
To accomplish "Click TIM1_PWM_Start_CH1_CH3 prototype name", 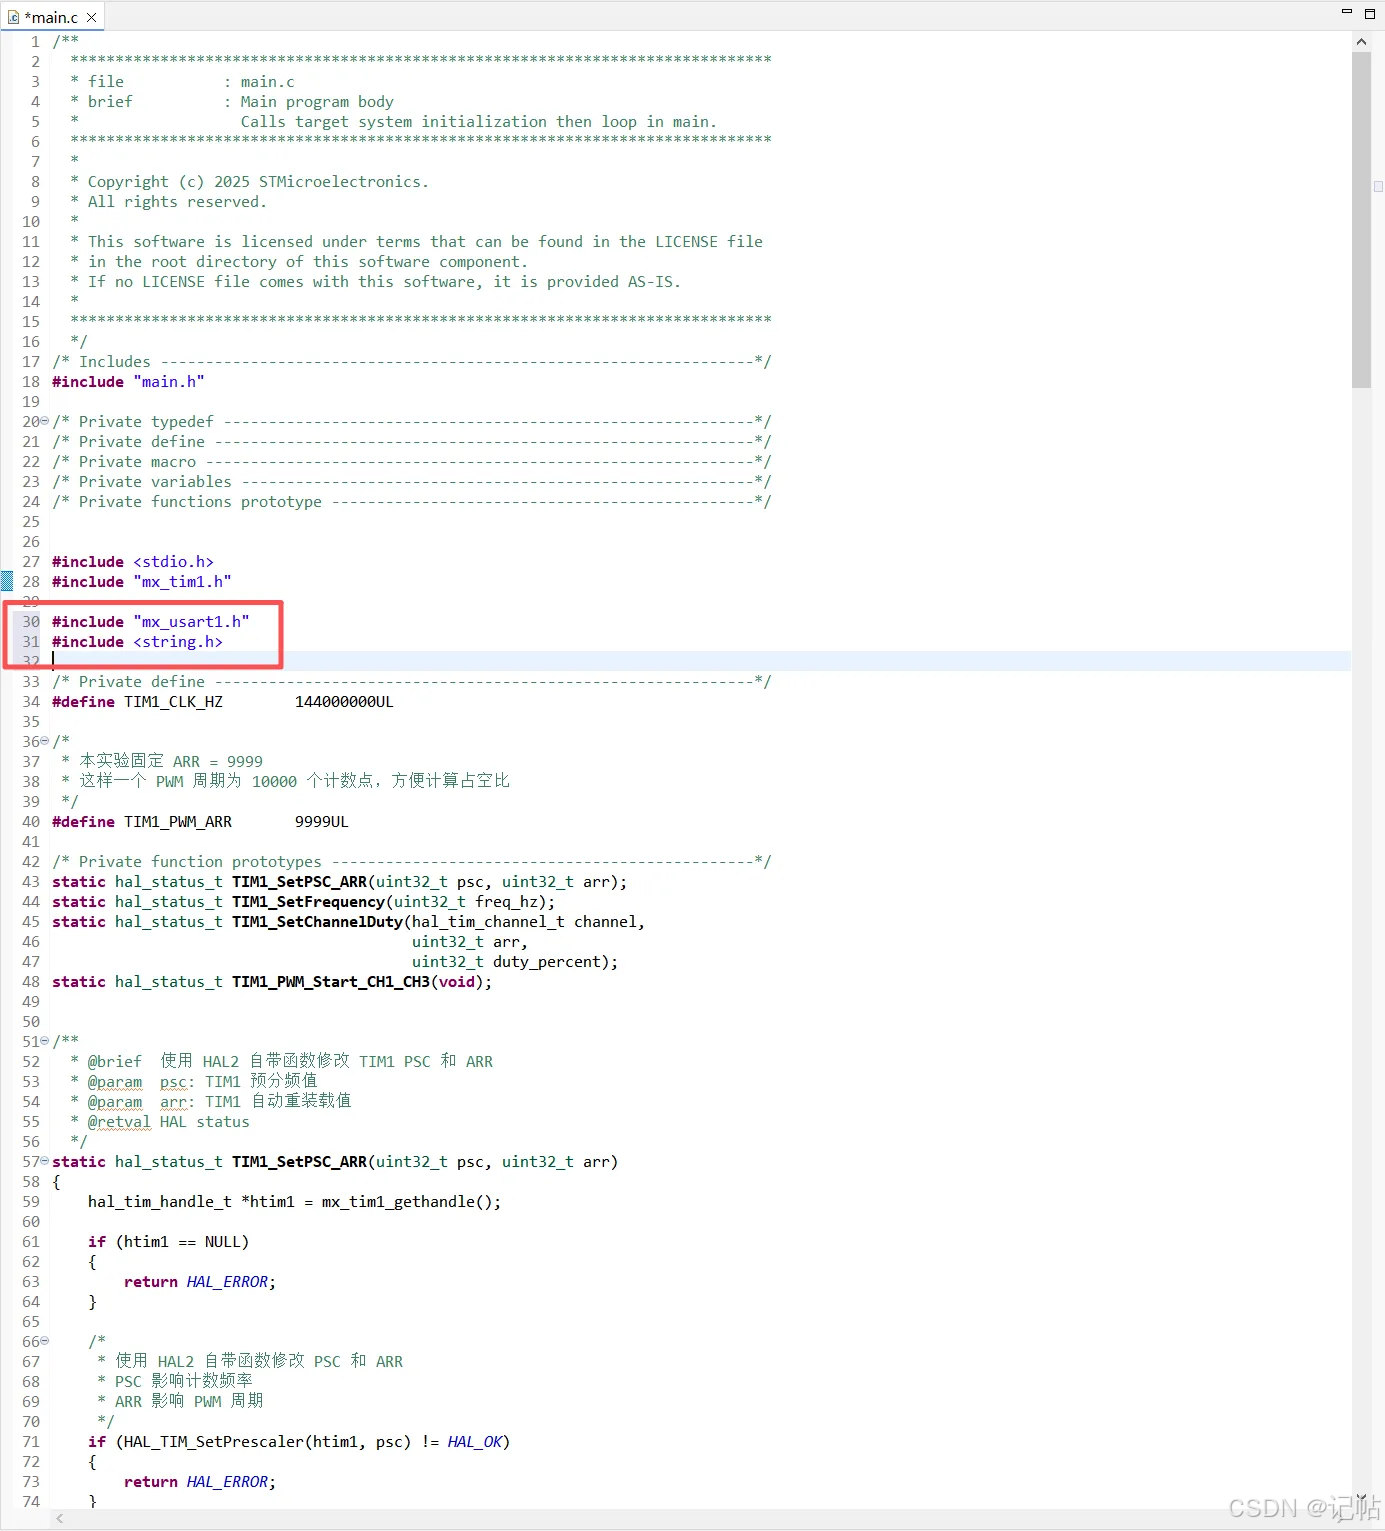I will 331,981.
